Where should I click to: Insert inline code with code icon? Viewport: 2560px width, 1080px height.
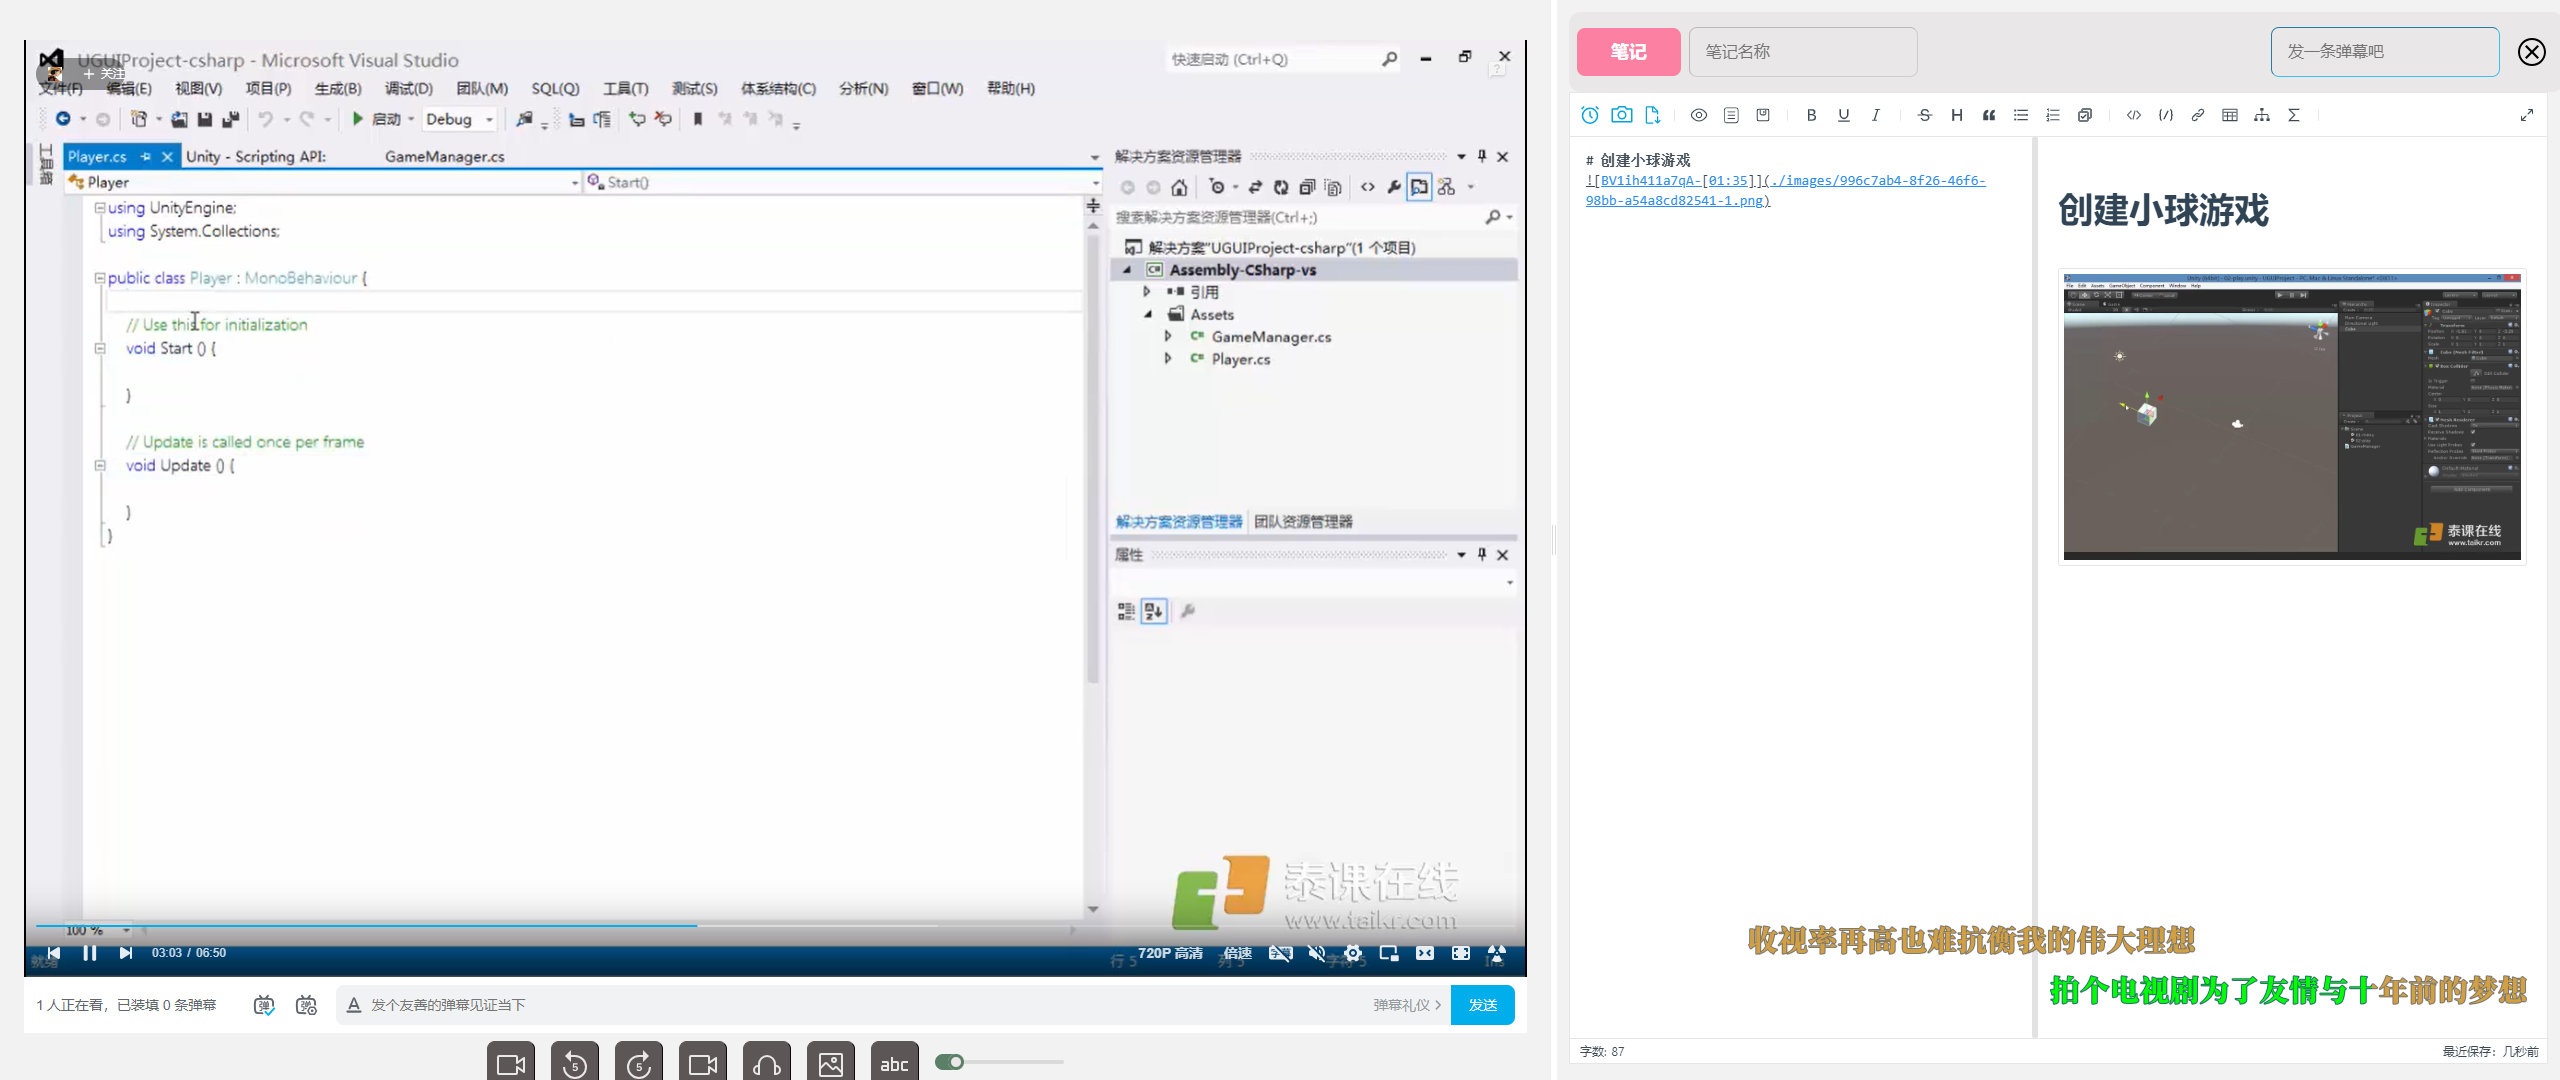point(2133,115)
